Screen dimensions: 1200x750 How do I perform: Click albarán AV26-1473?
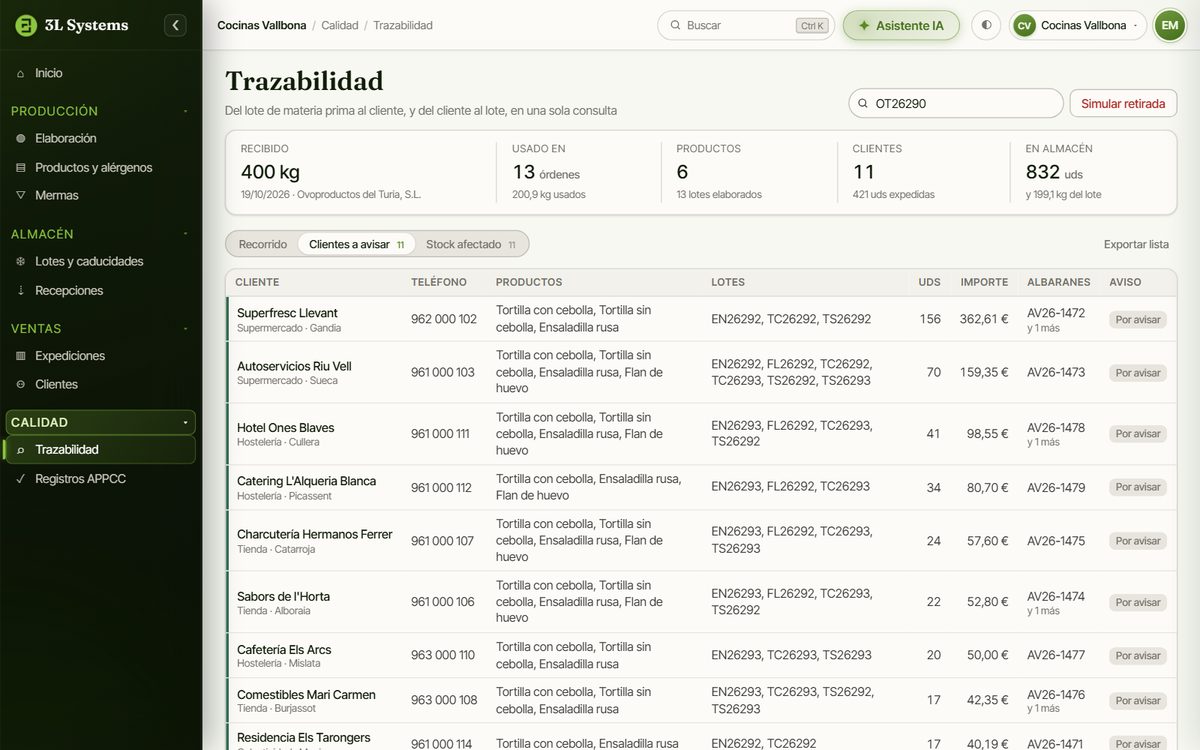point(1056,372)
